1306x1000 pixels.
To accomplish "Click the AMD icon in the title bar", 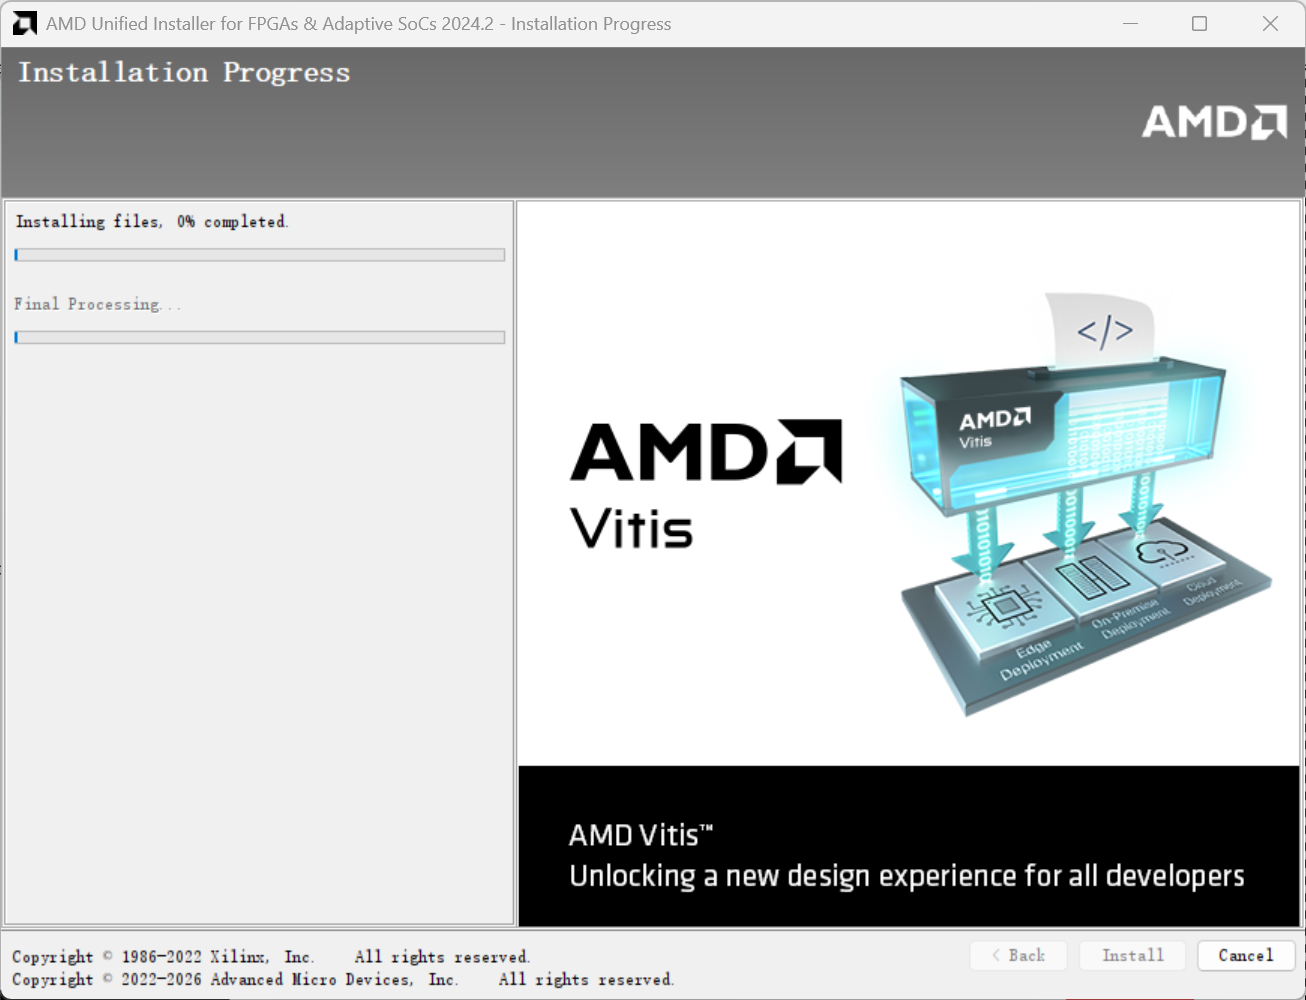I will tap(25, 24).
